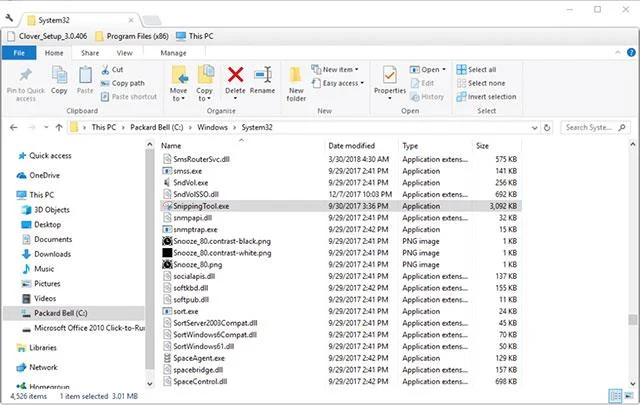
Task: Sort by the Name column header
Action: (241, 146)
